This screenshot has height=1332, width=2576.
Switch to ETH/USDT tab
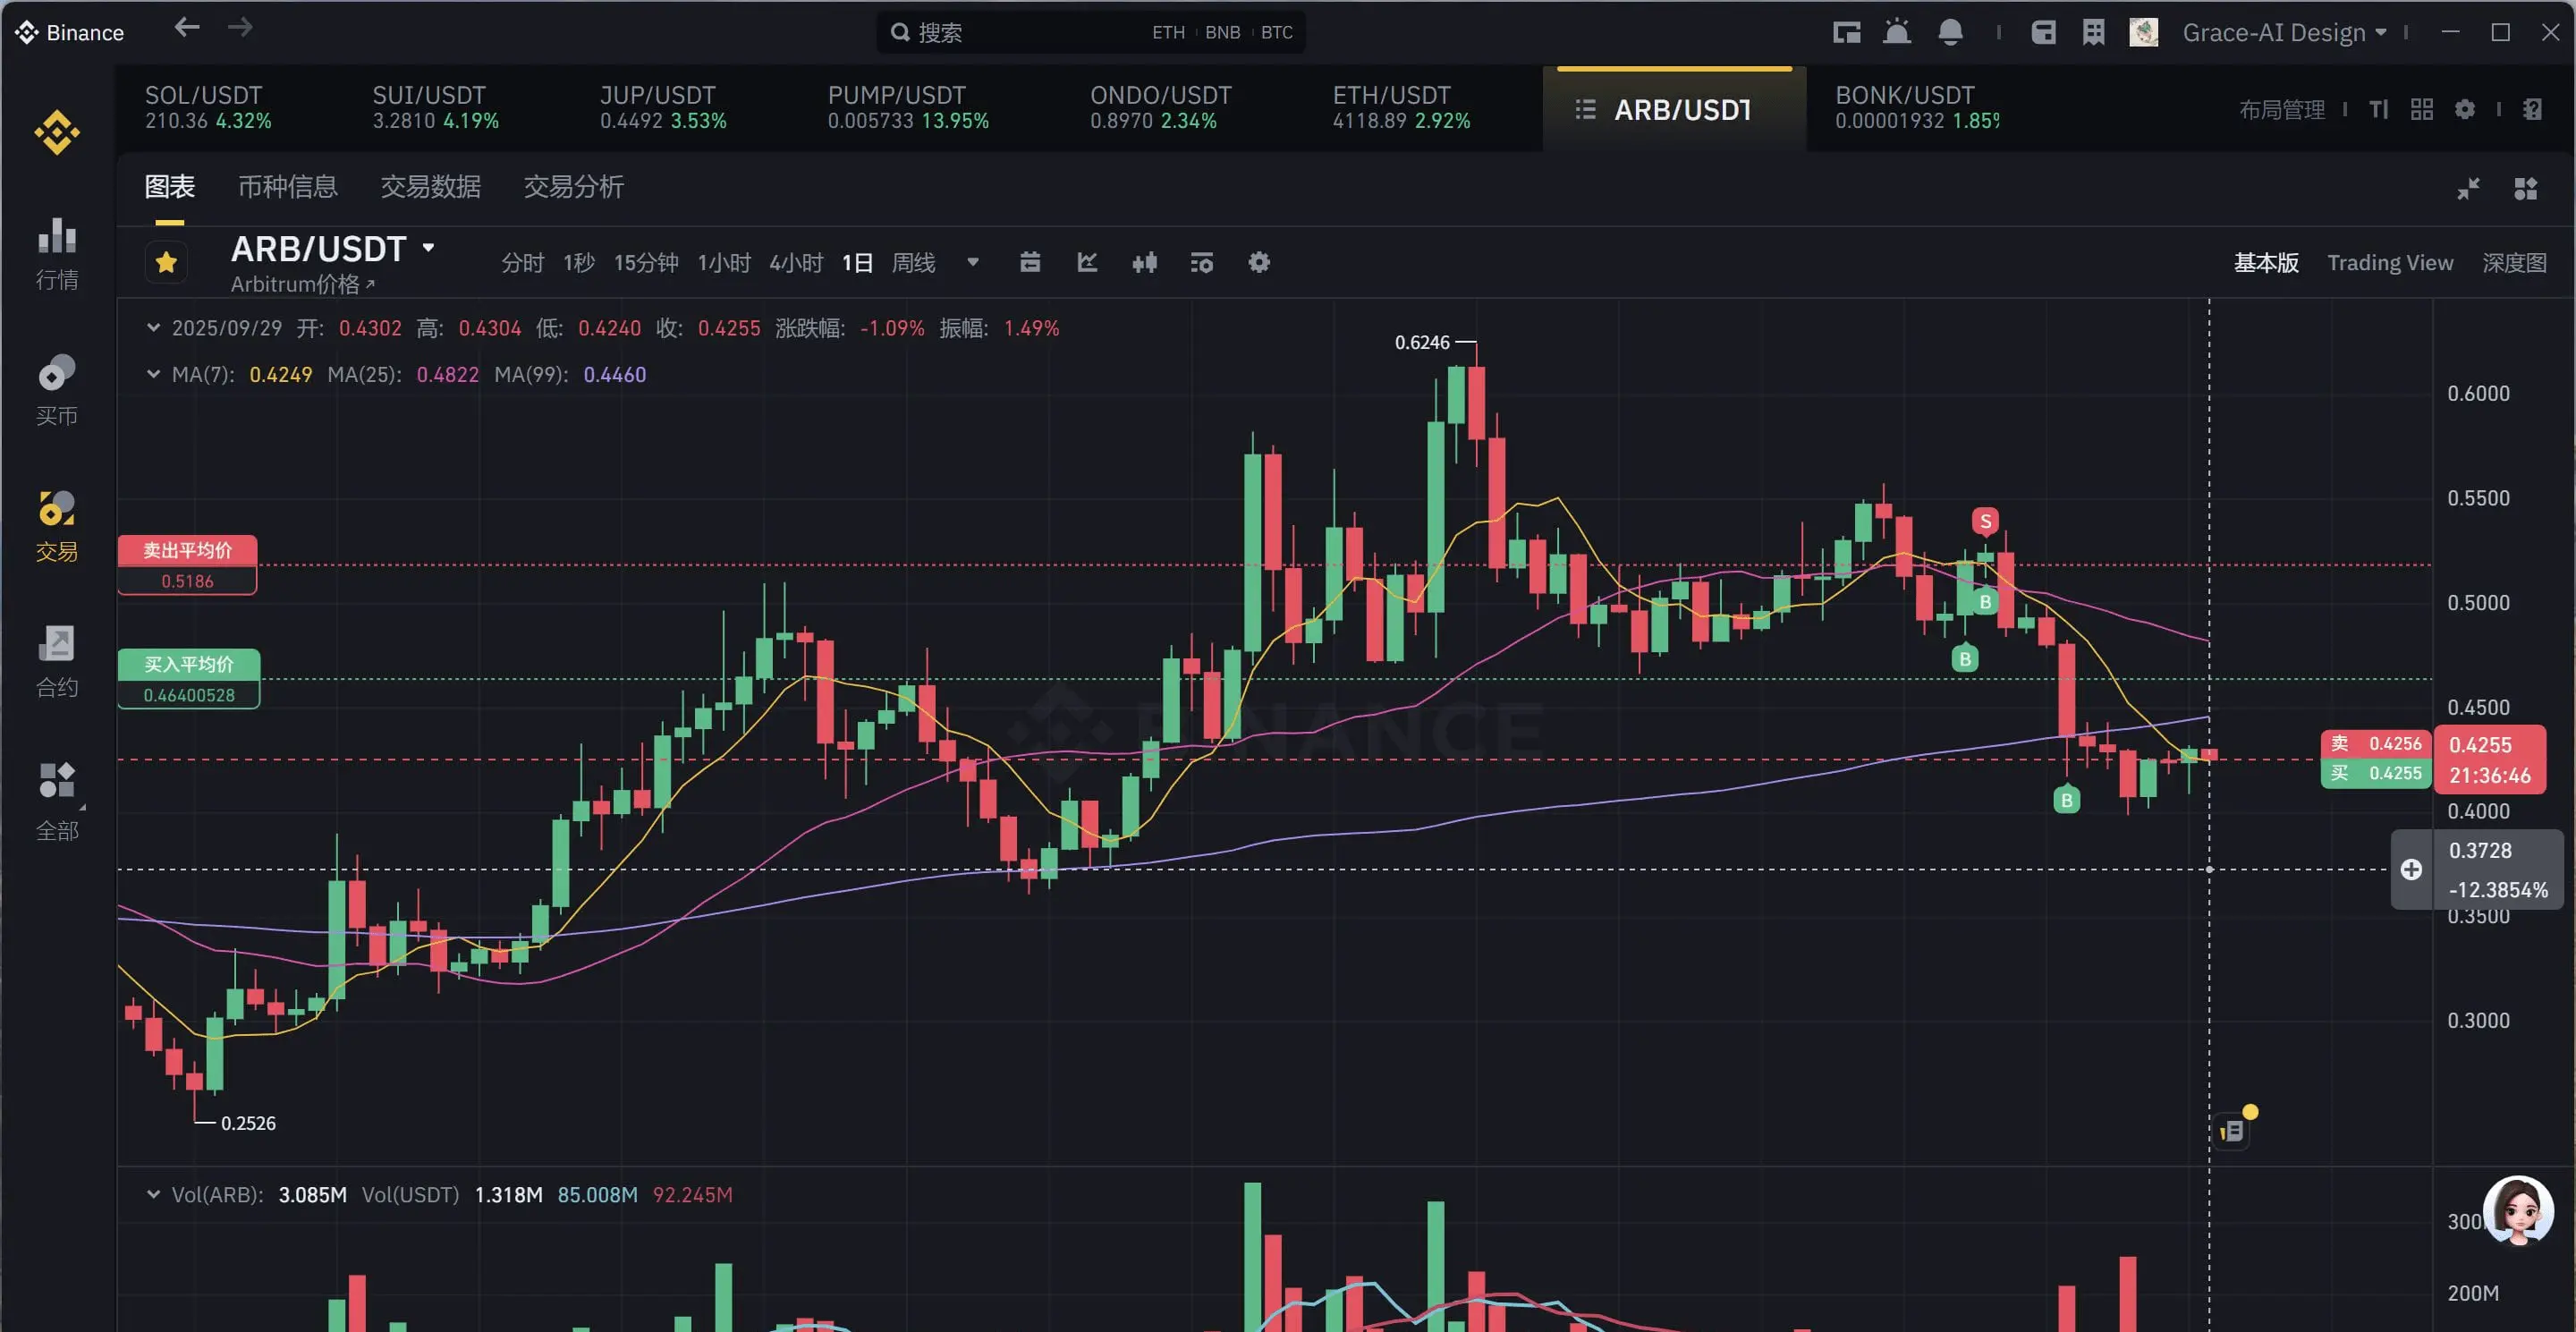tap(1401, 107)
